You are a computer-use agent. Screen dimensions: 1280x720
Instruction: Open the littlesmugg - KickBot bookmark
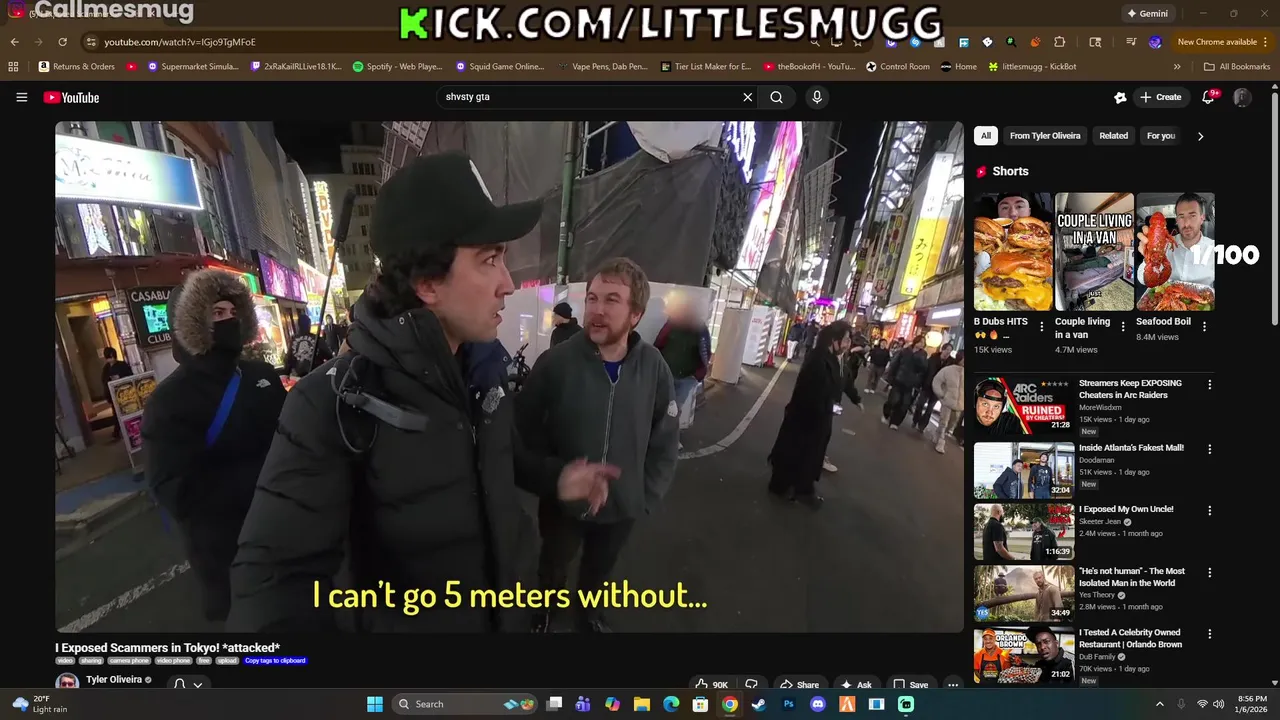(x=1032, y=67)
